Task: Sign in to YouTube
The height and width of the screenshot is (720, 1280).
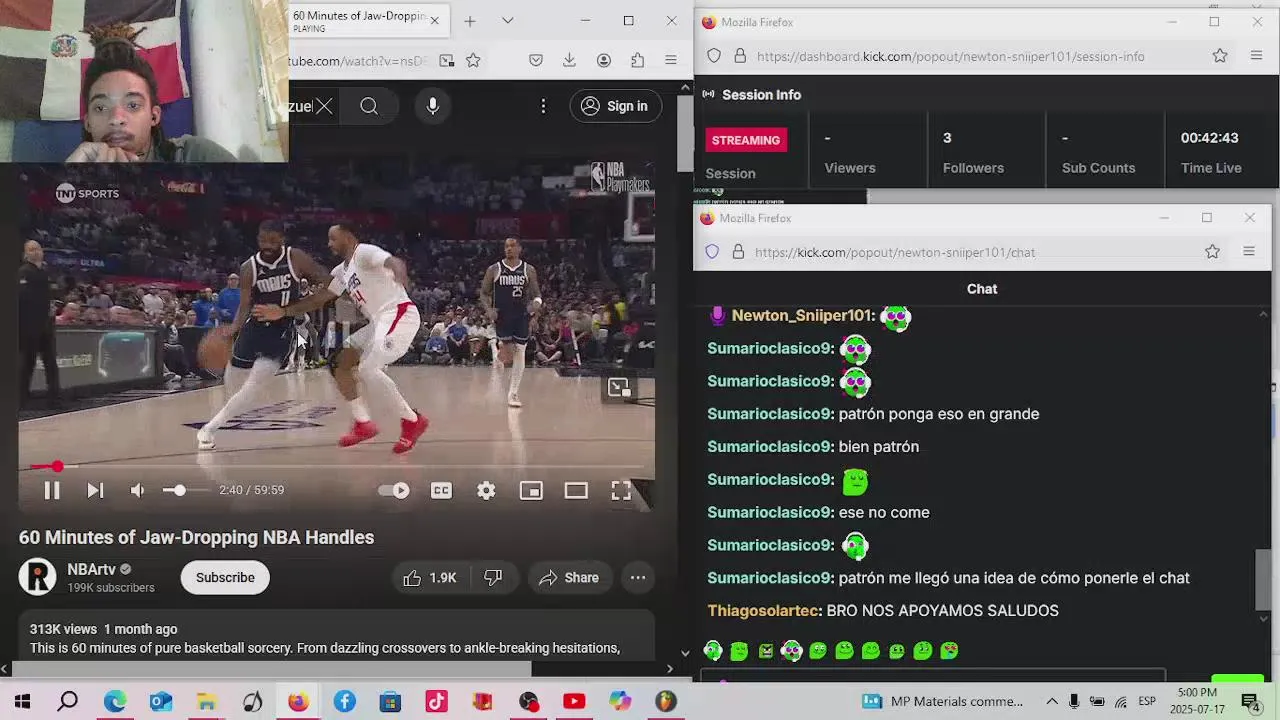Action: pos(616,106)
